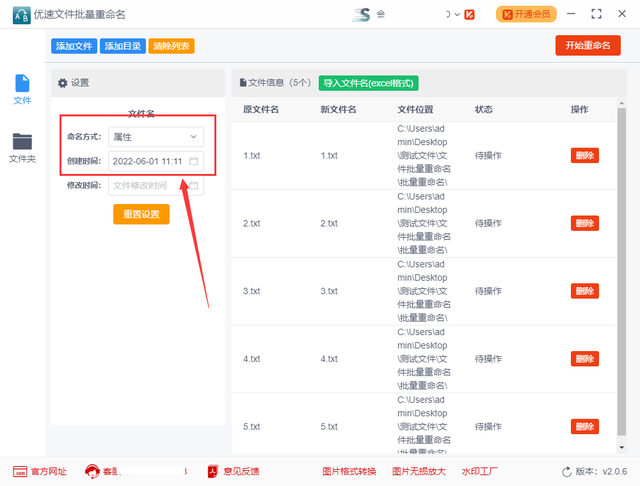The width and height of the screenshot is (640, 486).
Task: Switch to the 文件夹 sidebar section
Action: pyautogui.click(x=22, y=149)
